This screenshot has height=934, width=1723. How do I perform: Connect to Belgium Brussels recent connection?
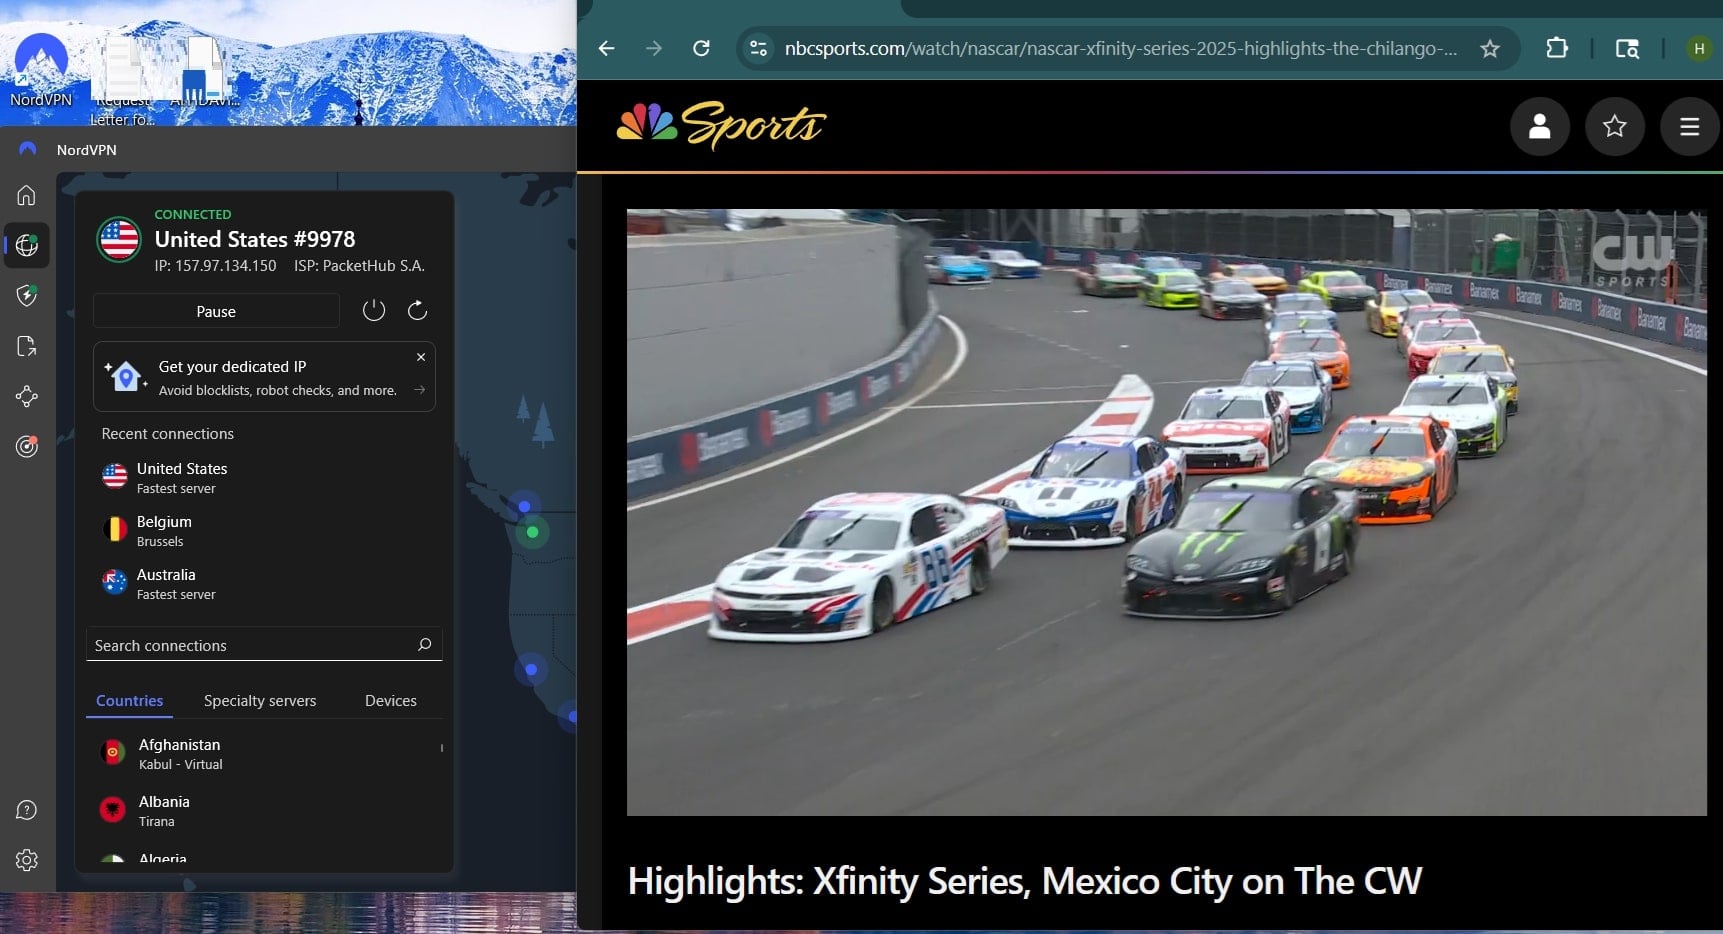tap(164, 531)
